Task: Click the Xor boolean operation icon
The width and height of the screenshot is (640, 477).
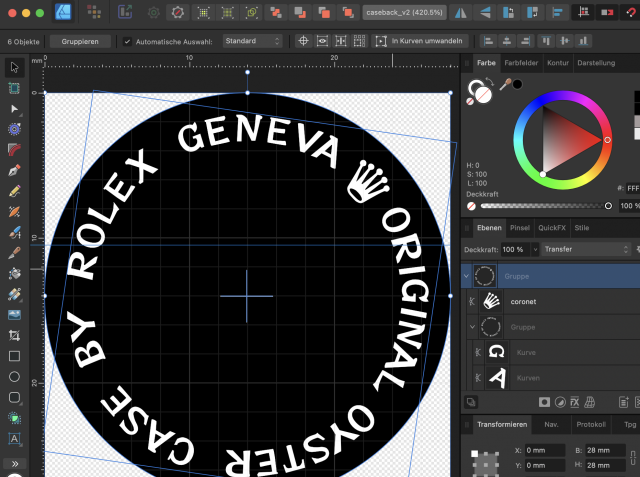Action: click(348, 13)
